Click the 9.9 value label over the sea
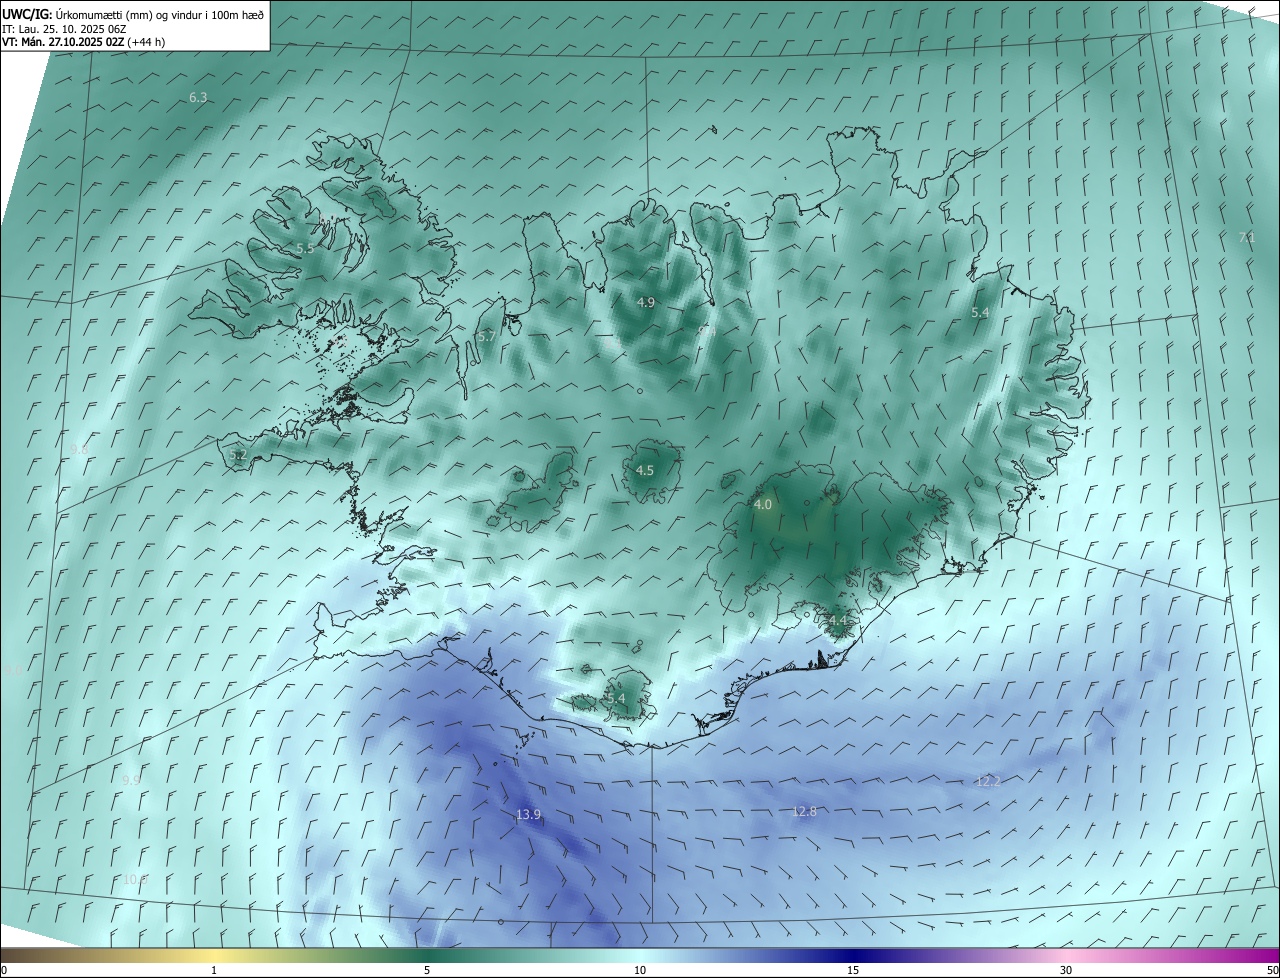 tap(132, 780)
